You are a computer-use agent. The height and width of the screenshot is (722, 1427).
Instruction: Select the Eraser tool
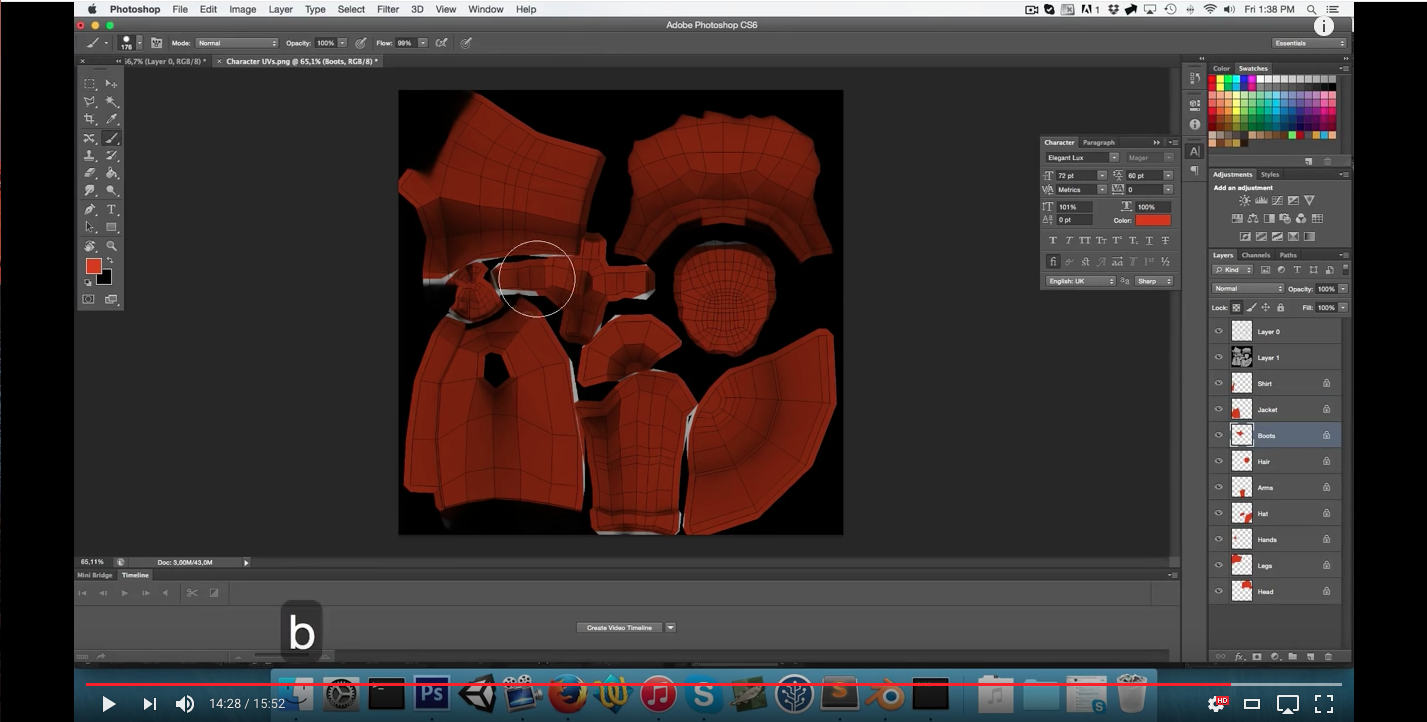click(90, 173)
